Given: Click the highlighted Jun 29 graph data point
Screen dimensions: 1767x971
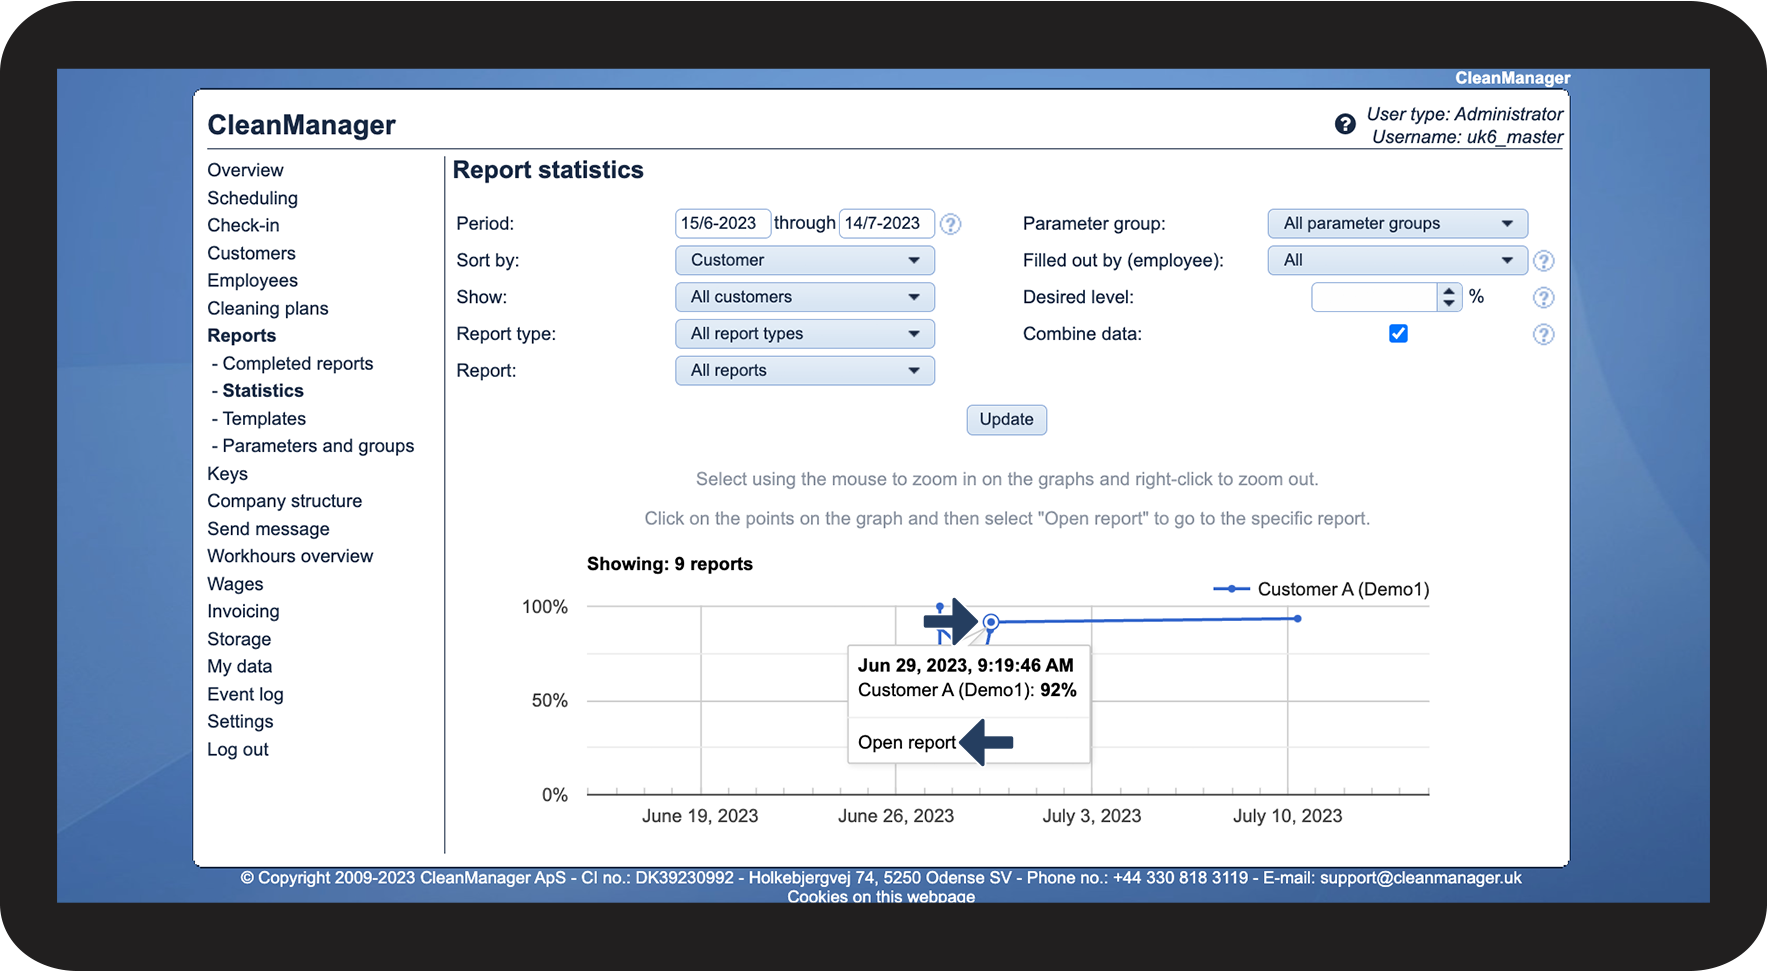Looking at the screenshot, I should tap(991, 622).
